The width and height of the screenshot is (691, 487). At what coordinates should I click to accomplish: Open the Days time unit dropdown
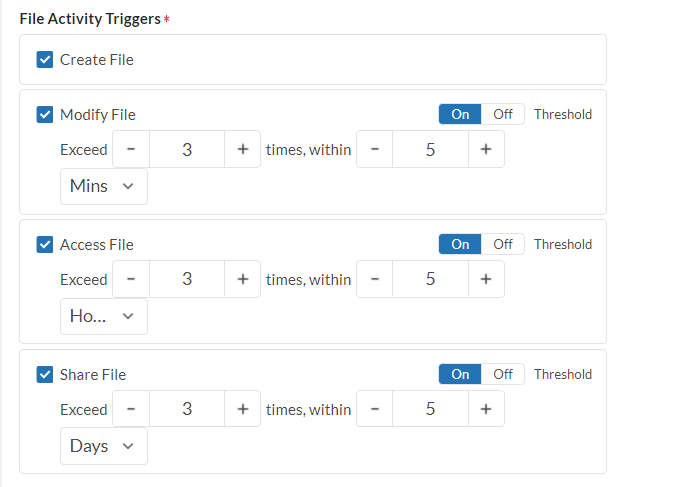click(104, 446)
